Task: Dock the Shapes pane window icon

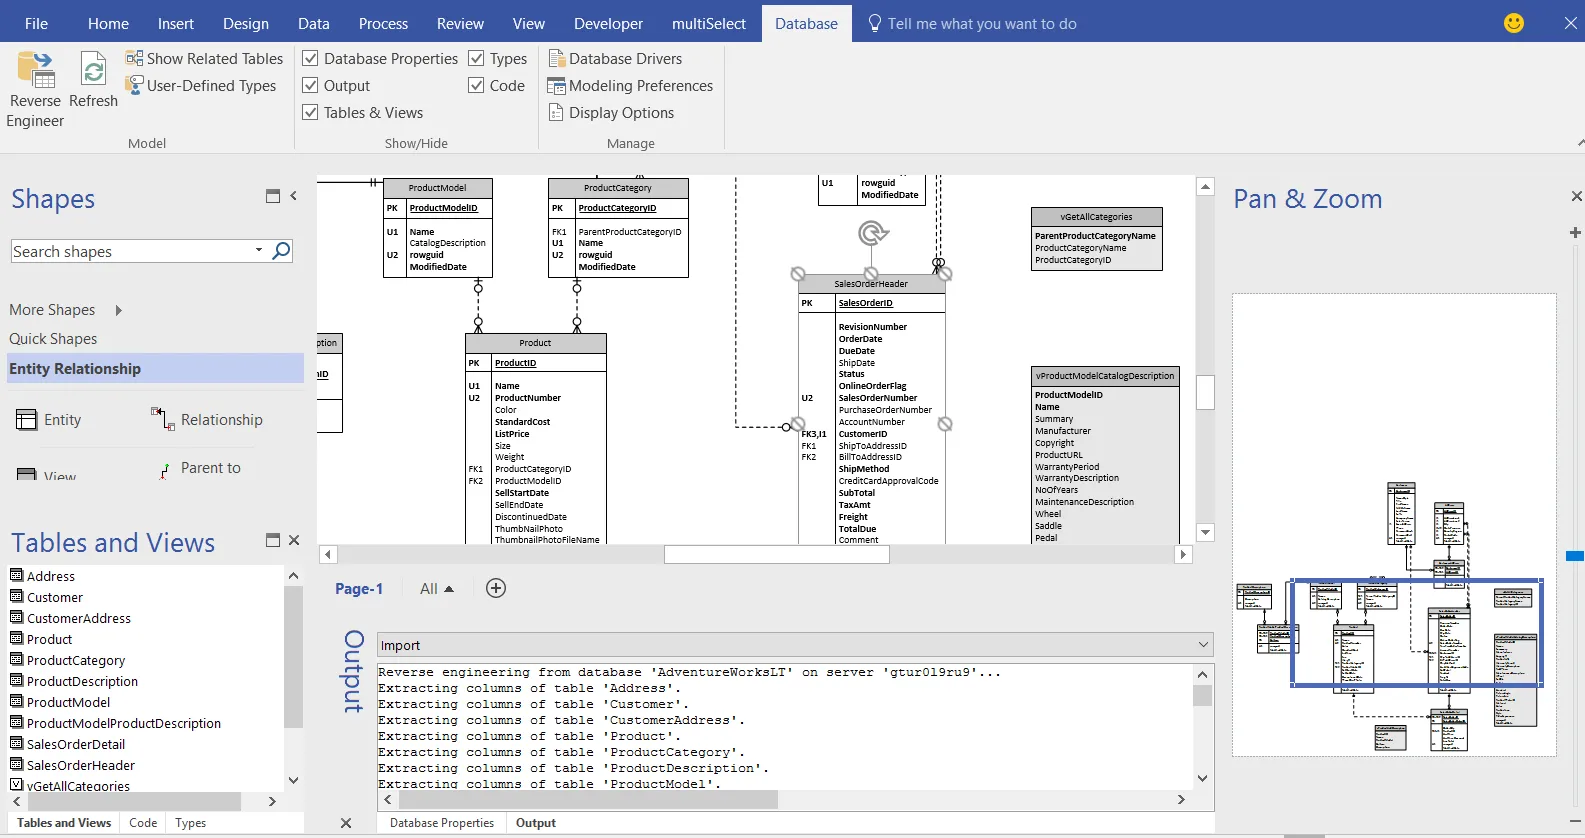Action: click(273, 196)
